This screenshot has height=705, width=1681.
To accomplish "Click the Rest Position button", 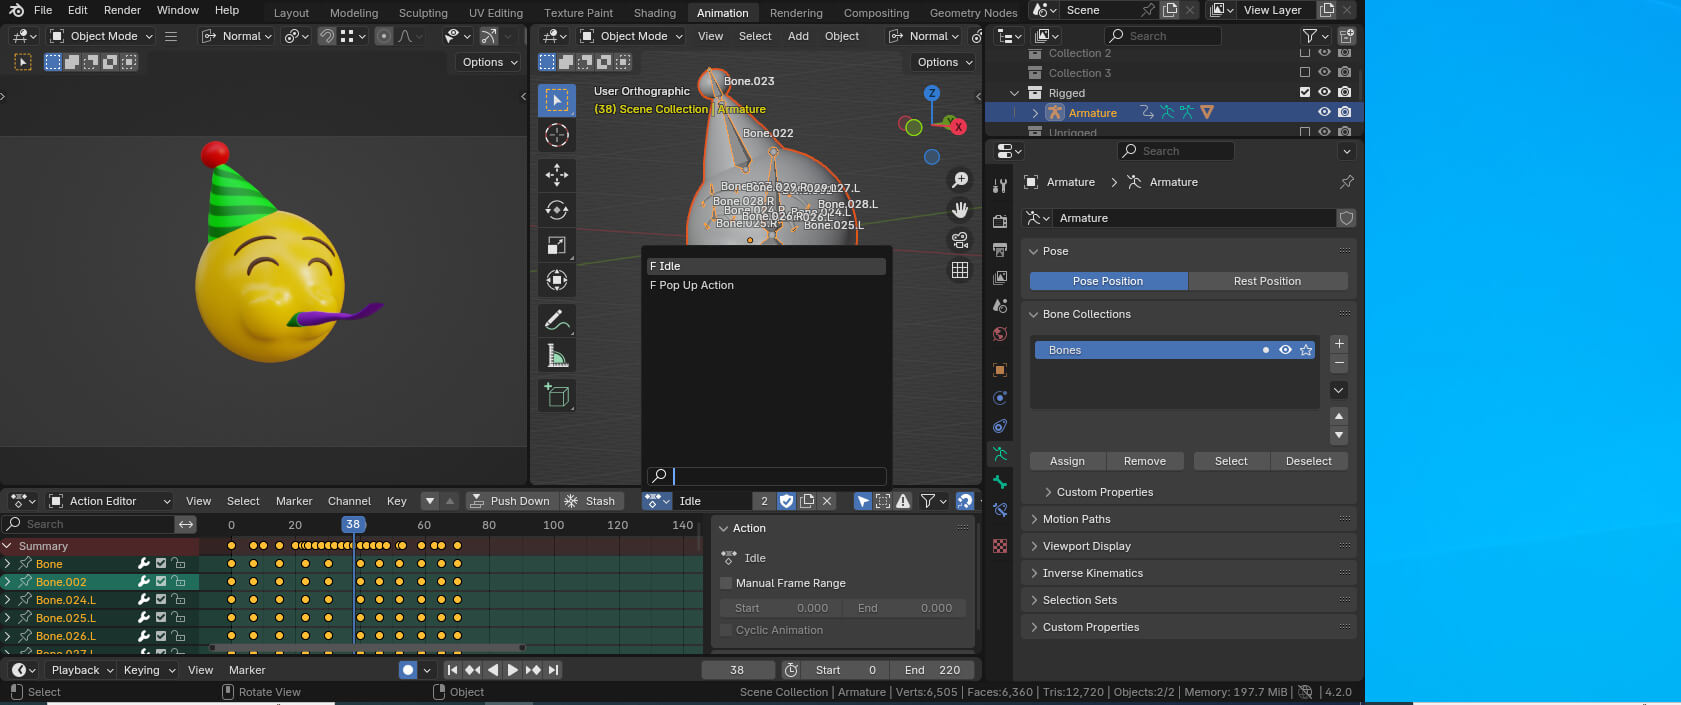I will pyautogui.click(x=1267, y=281).
